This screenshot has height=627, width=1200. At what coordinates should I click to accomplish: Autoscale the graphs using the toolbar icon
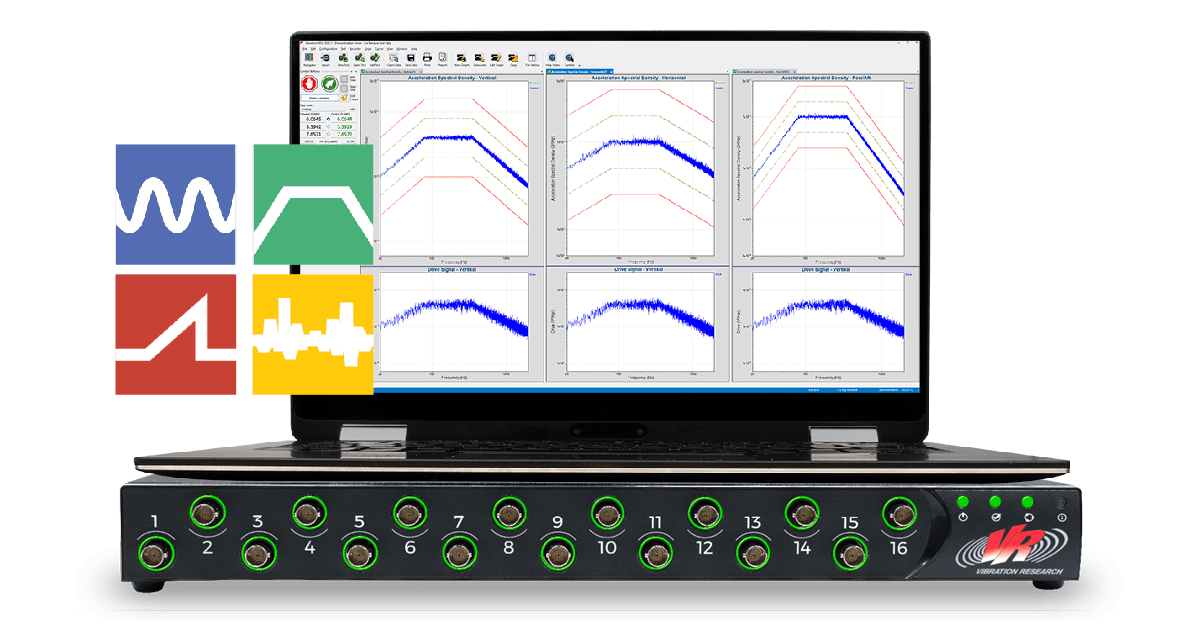coord(478,56)
